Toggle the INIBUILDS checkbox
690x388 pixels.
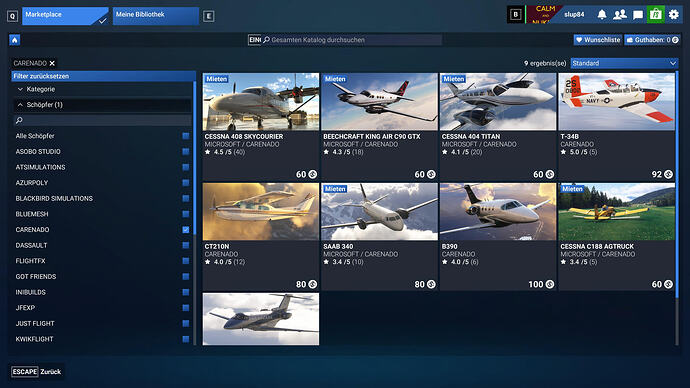pyautogui.click(x=186, y=292)
